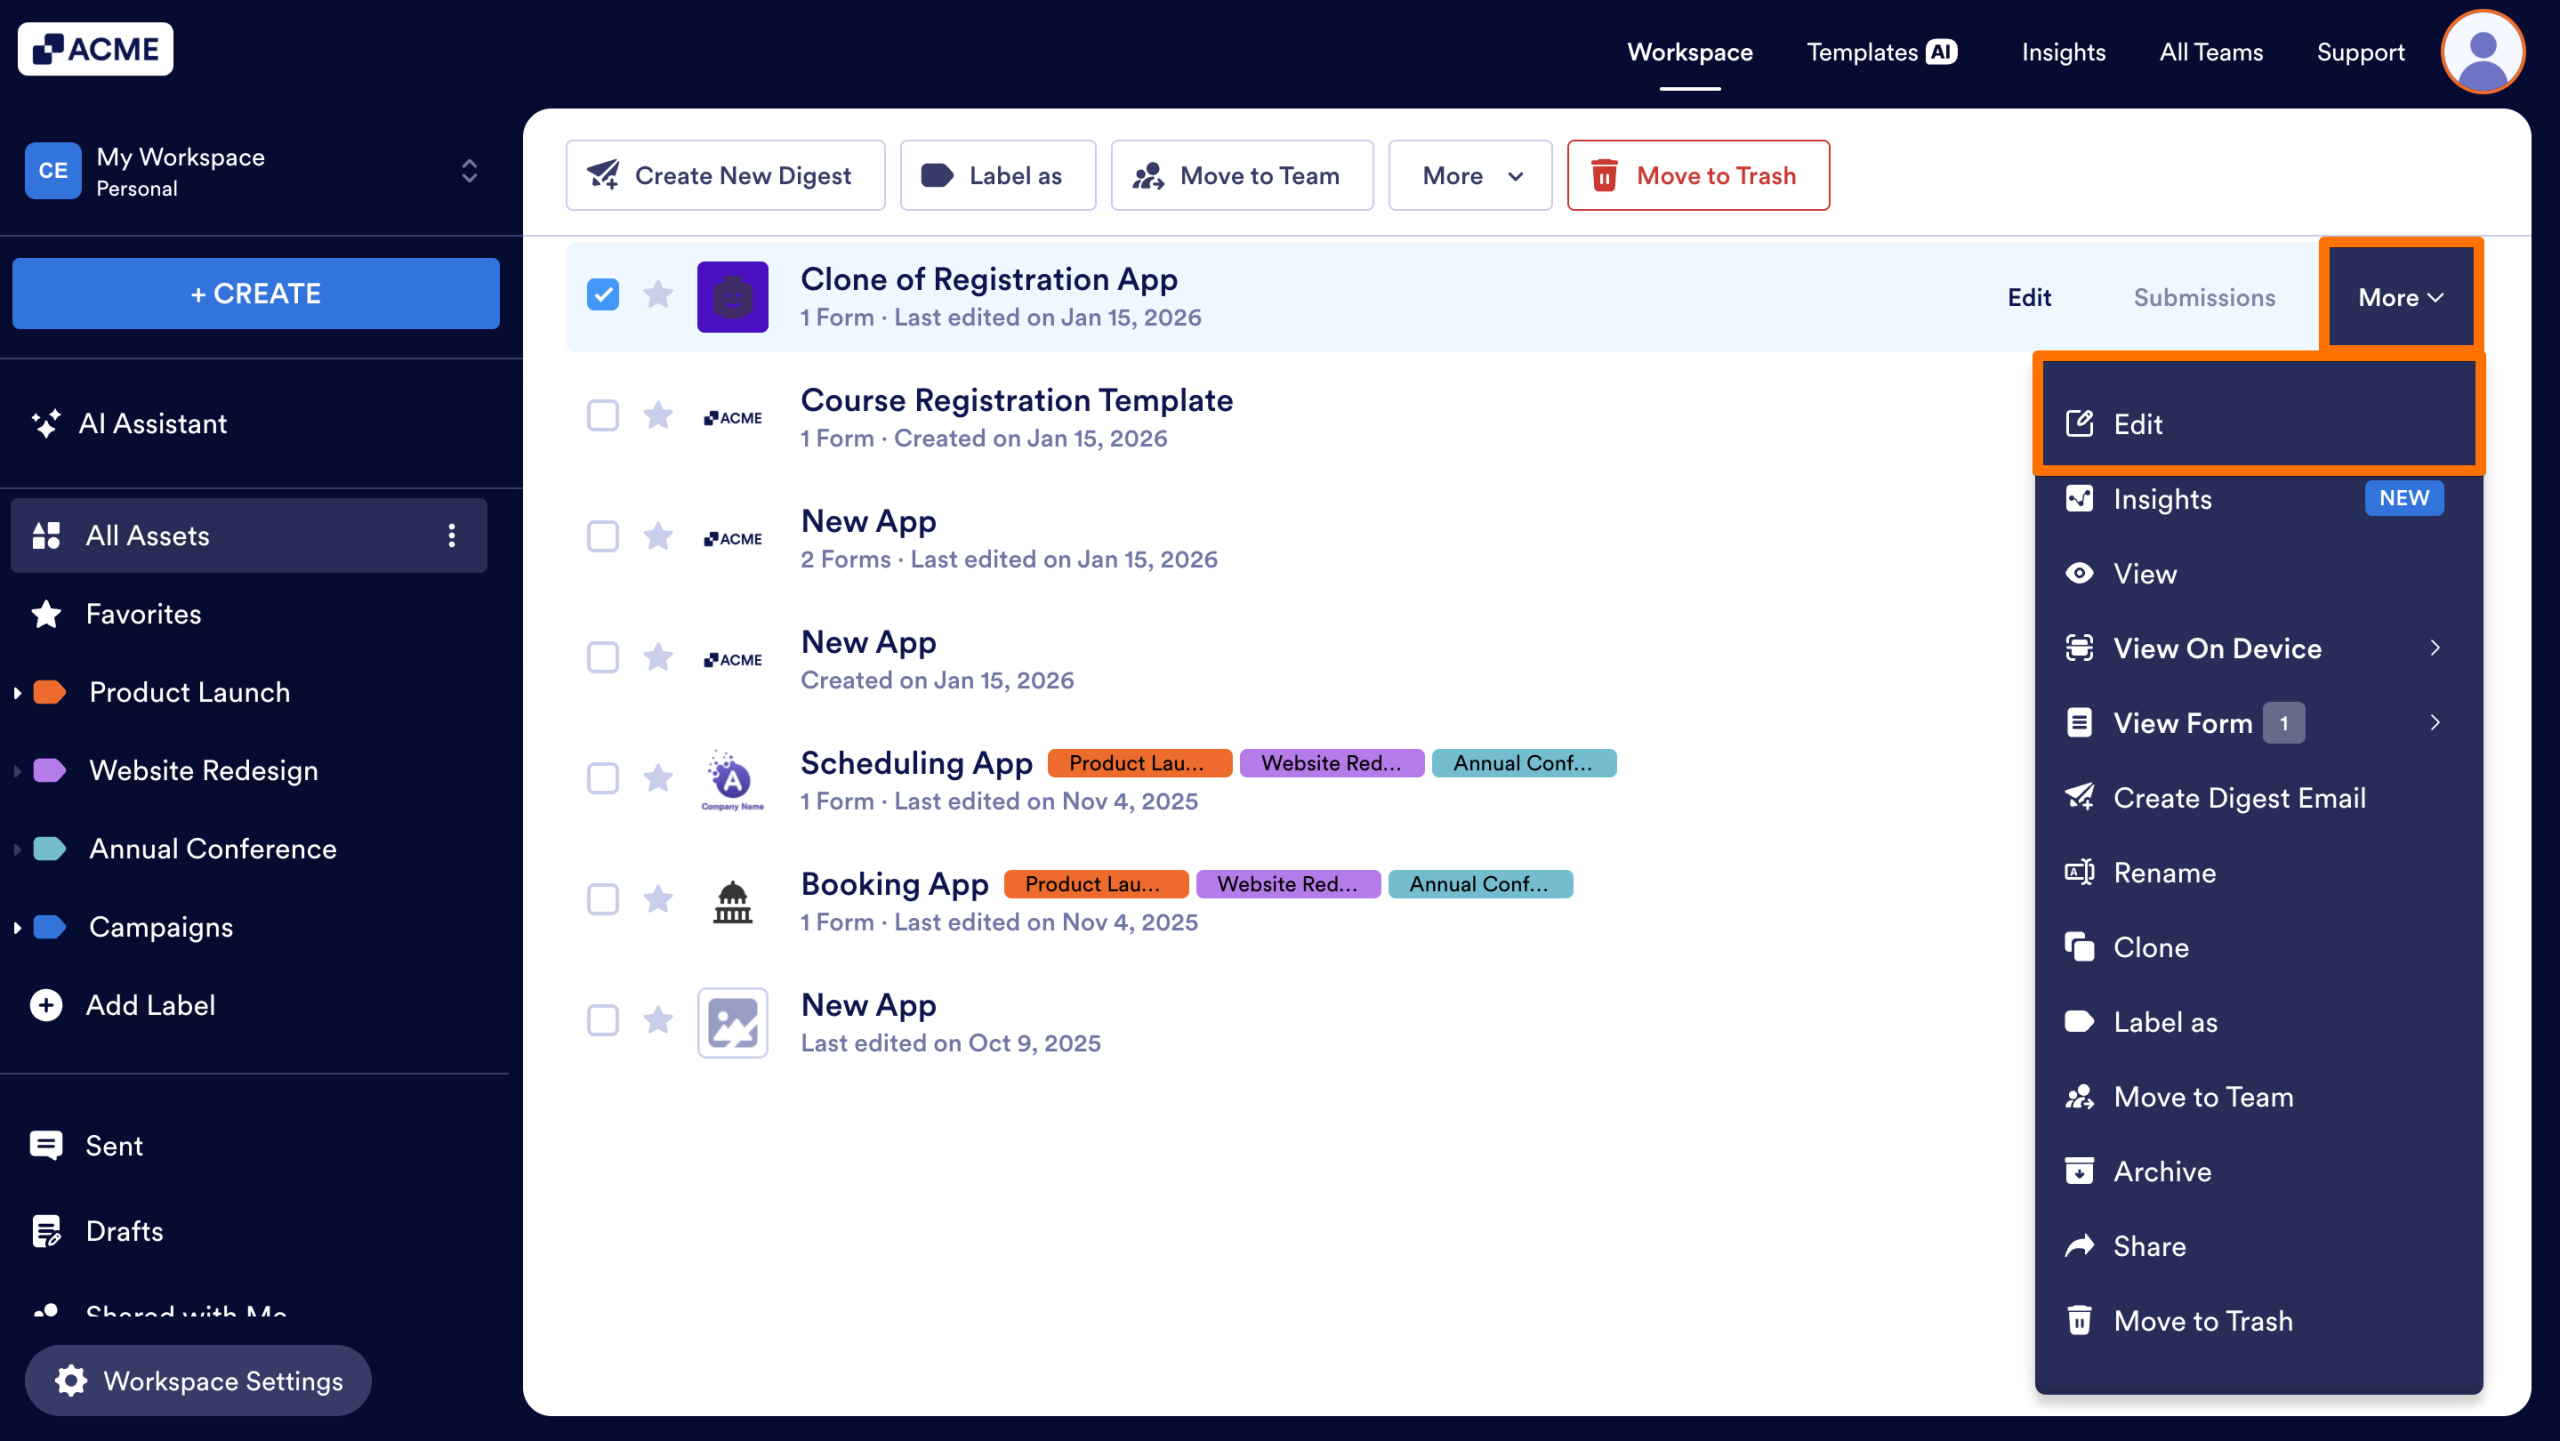Click the red Move to Trash button
The height and width of the screenshot is (1441, 2560).
tap(1698, 176)
